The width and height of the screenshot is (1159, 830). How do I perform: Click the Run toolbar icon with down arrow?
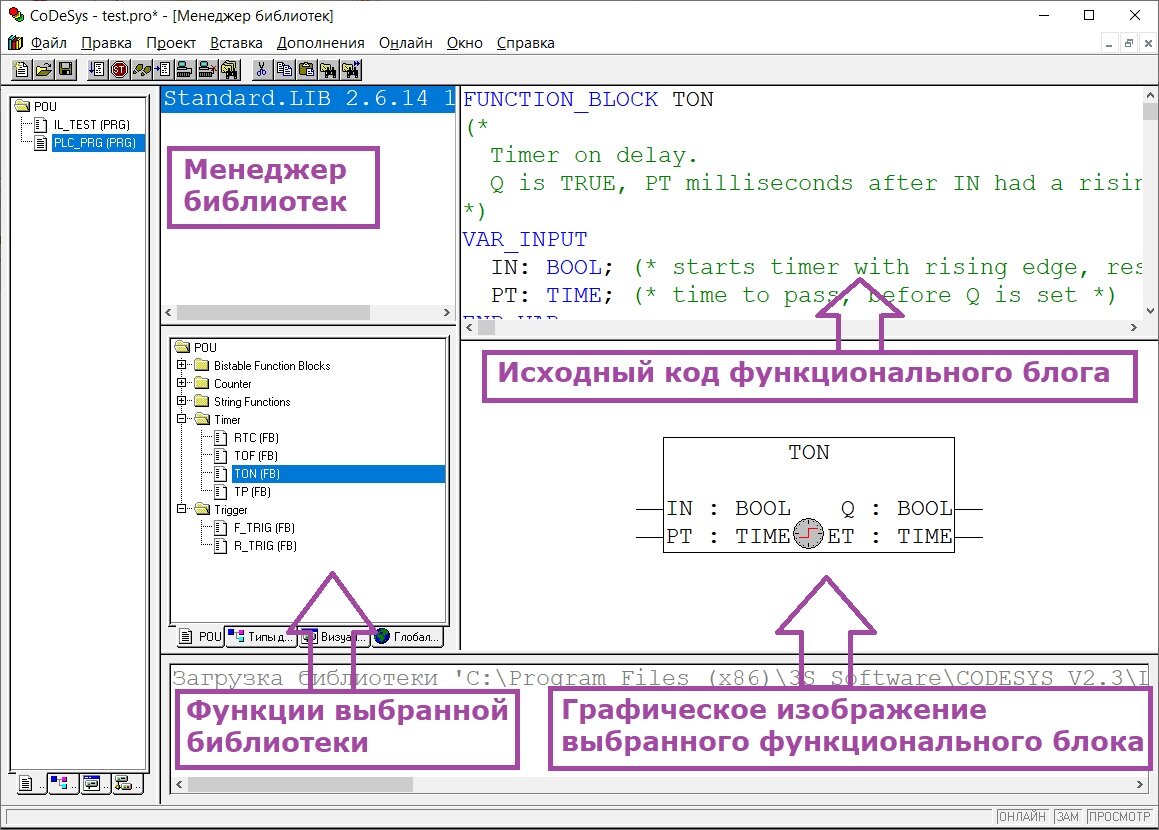click(x=97, y=70)
